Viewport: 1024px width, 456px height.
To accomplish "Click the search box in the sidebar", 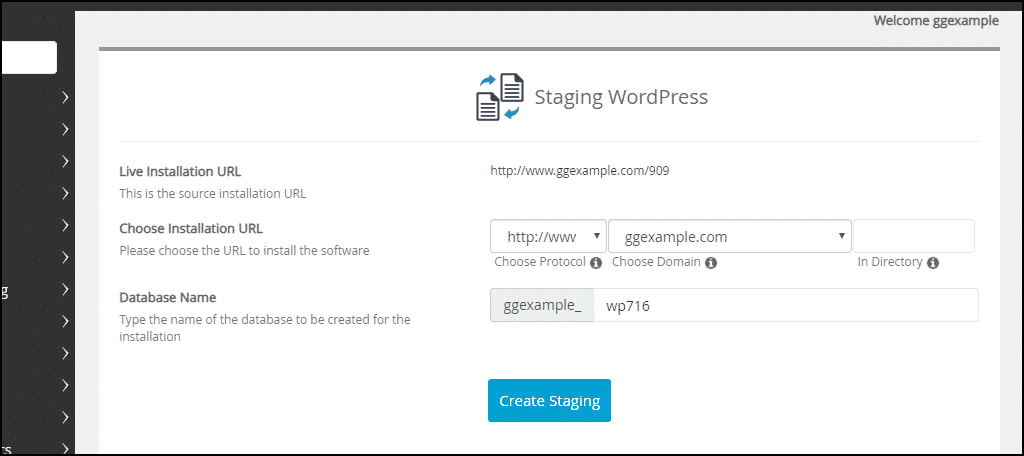I will (x=28, y=57).
